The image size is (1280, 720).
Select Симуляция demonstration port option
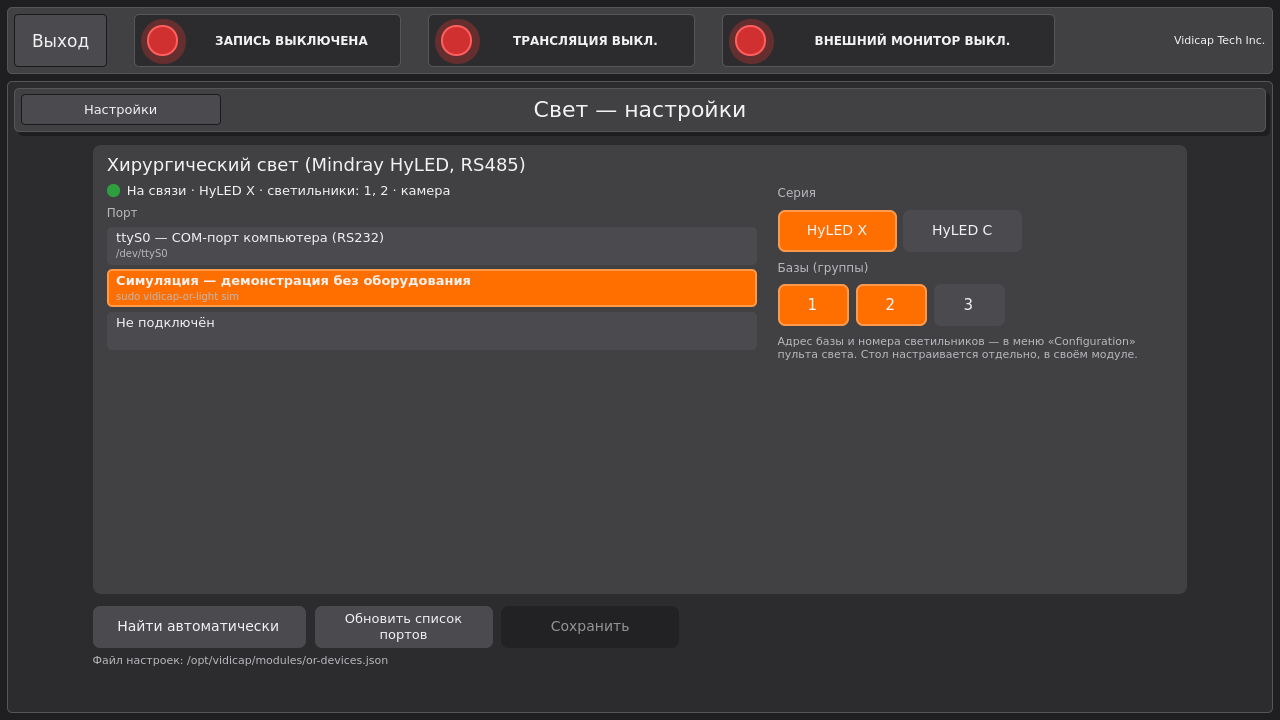tap(432, 288)
